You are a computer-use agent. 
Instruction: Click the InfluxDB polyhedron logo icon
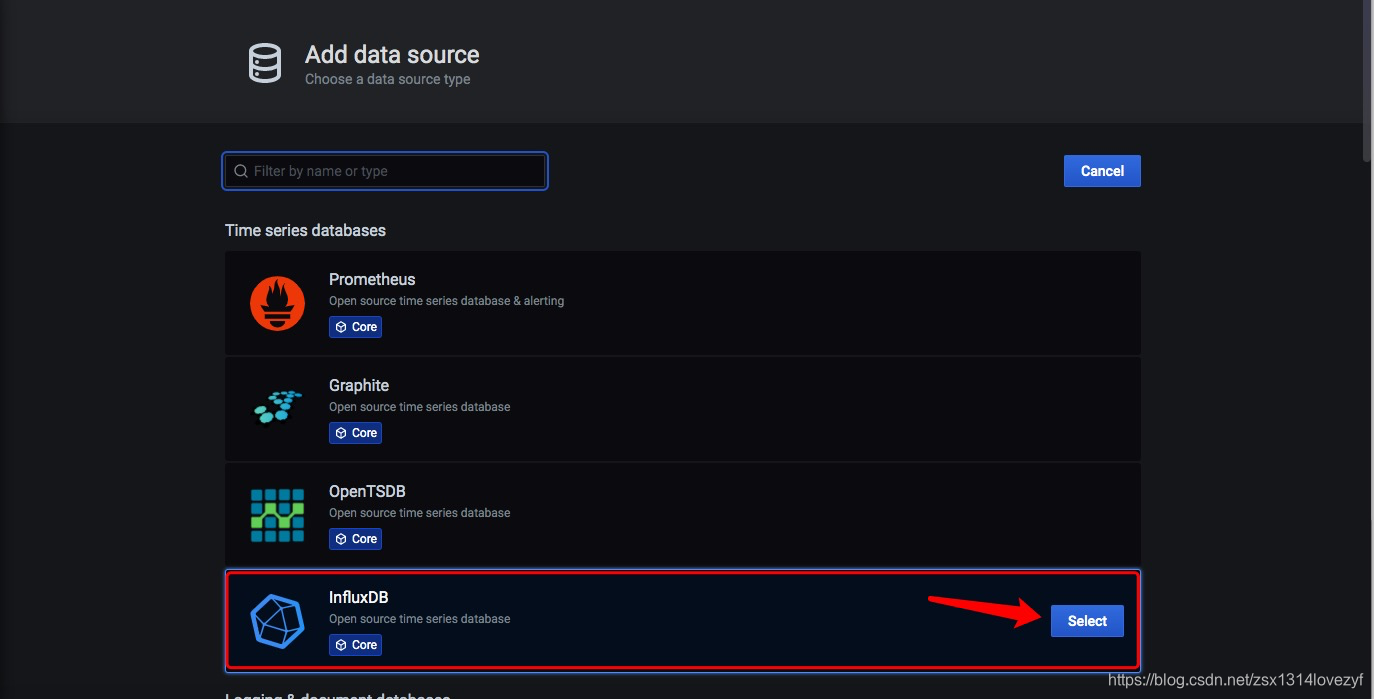click(277, 621)
